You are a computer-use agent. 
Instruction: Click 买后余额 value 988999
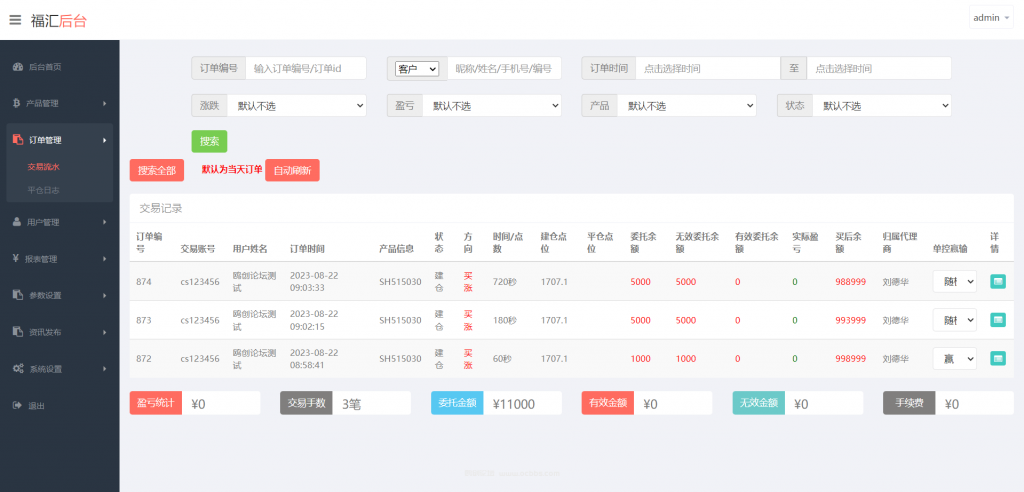(x=851, y=282)
